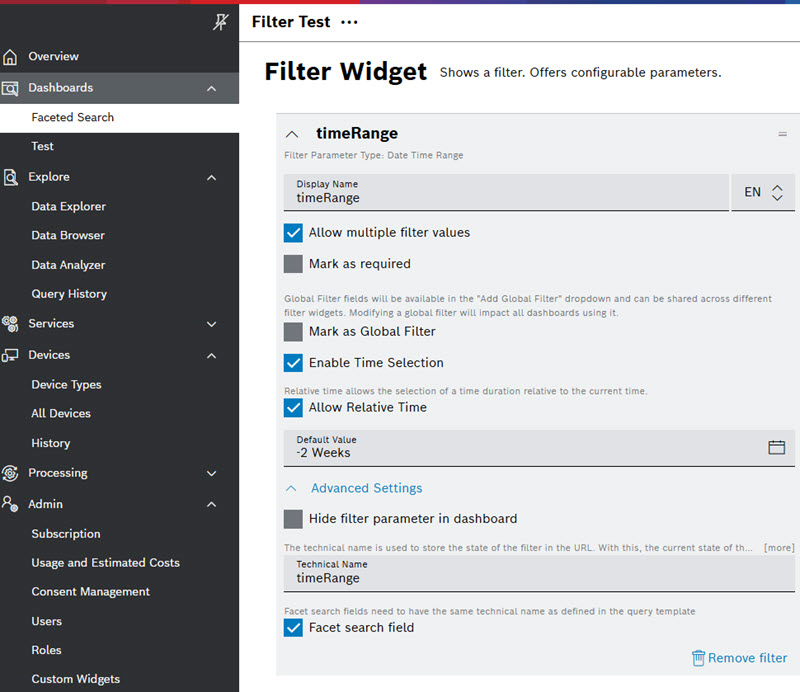Image resolution: width=800 pixels, height=692 pixels.
Task: Check Mark as Global Filter
Action: (x=293, y=332)
